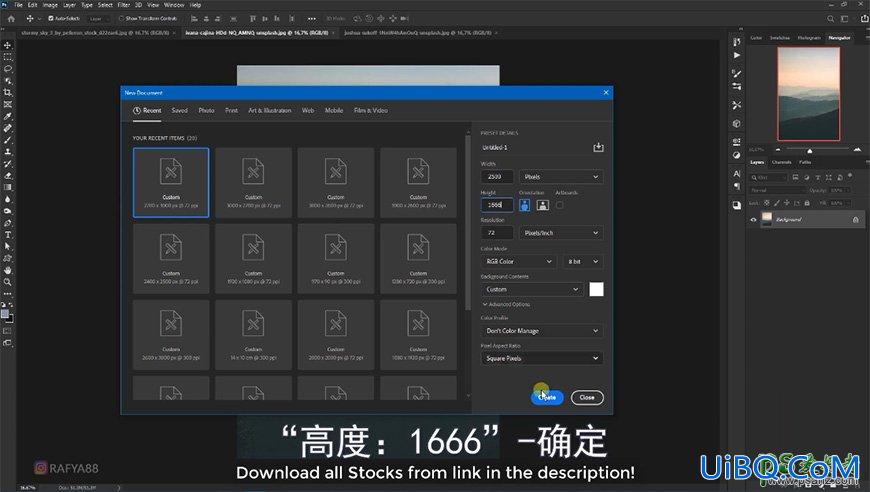The image size is (870, 492).
Task: Switch to the Art & Illustration tab
Action: pos(270,110)
